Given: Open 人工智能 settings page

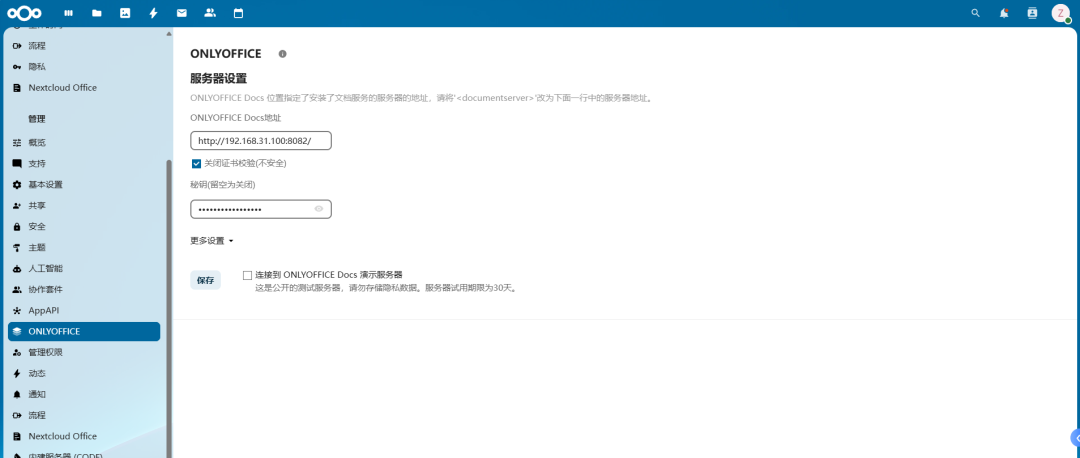Looking at the screenshot, I should pos(84,269).
